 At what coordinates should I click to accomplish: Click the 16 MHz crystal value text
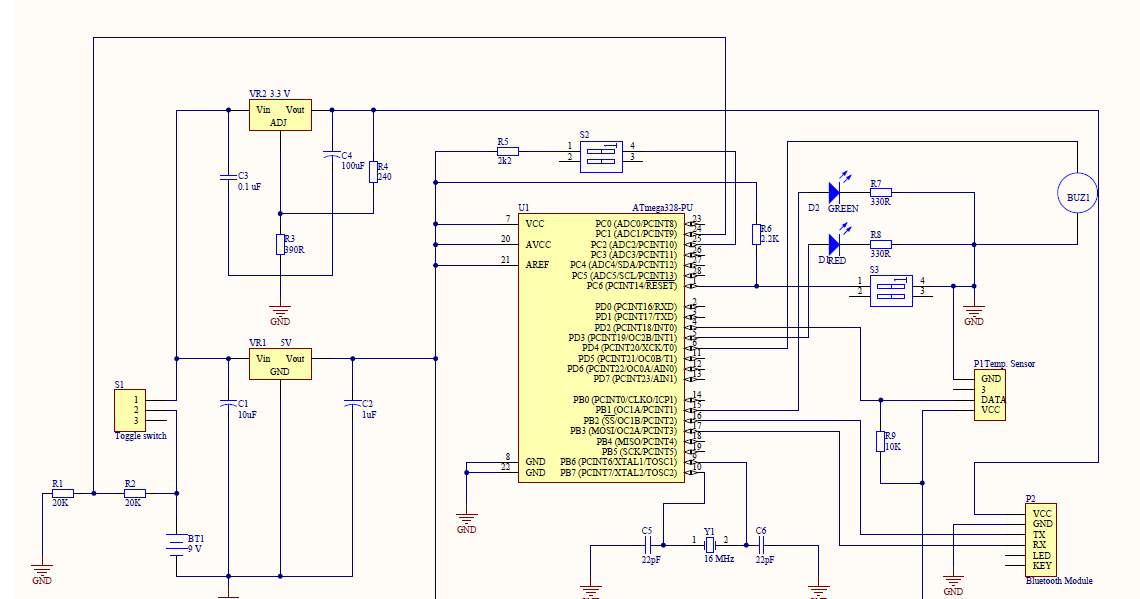pyautogui.click(x=718, y=558)
